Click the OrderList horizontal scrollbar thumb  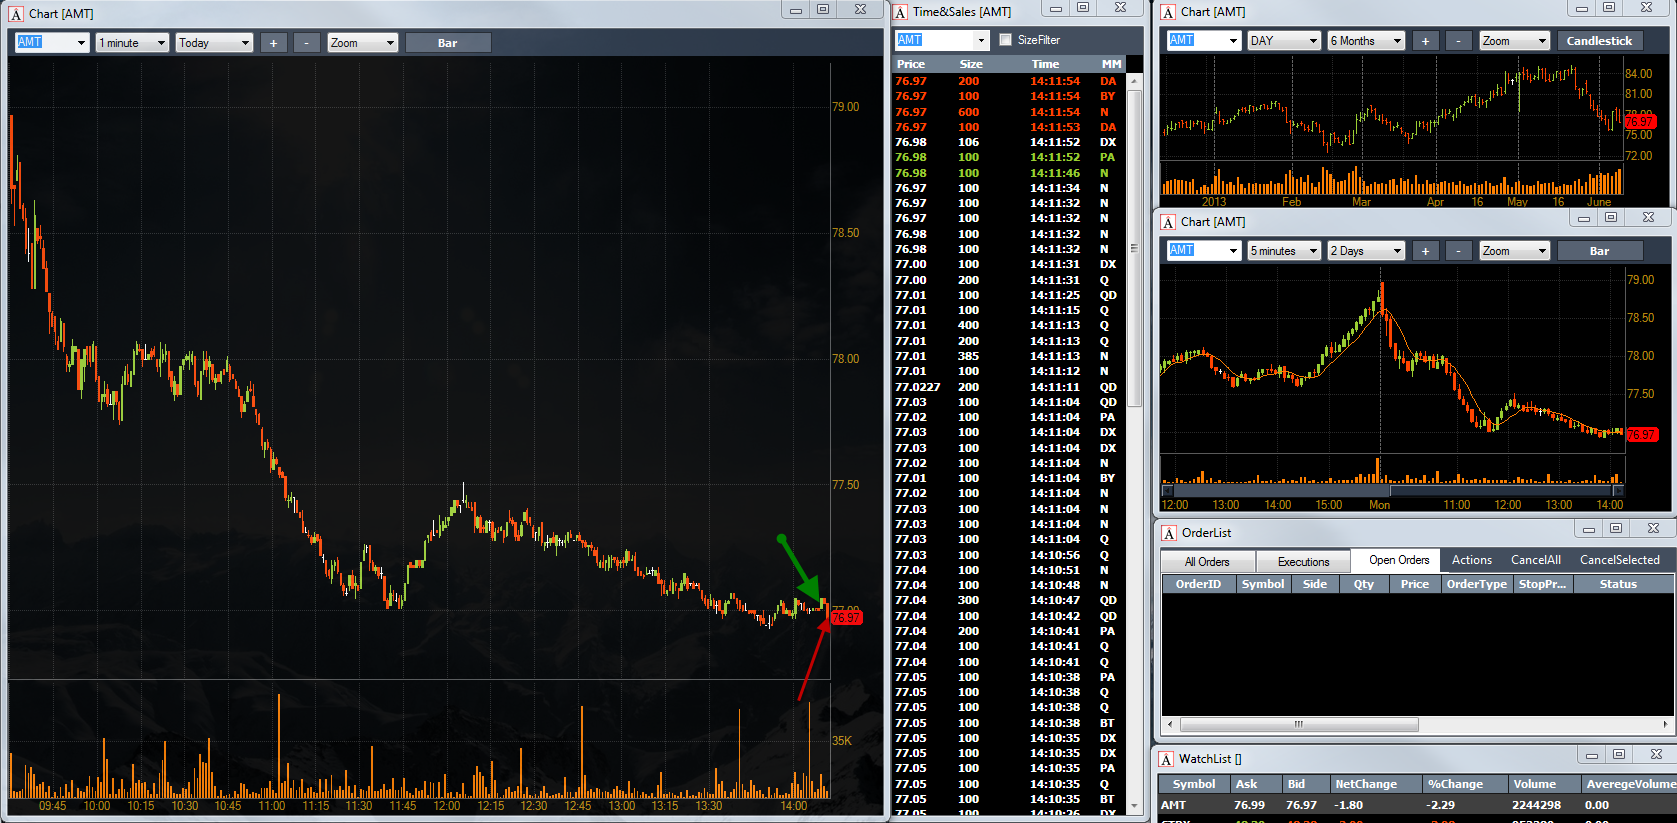tap(1298, 724)
